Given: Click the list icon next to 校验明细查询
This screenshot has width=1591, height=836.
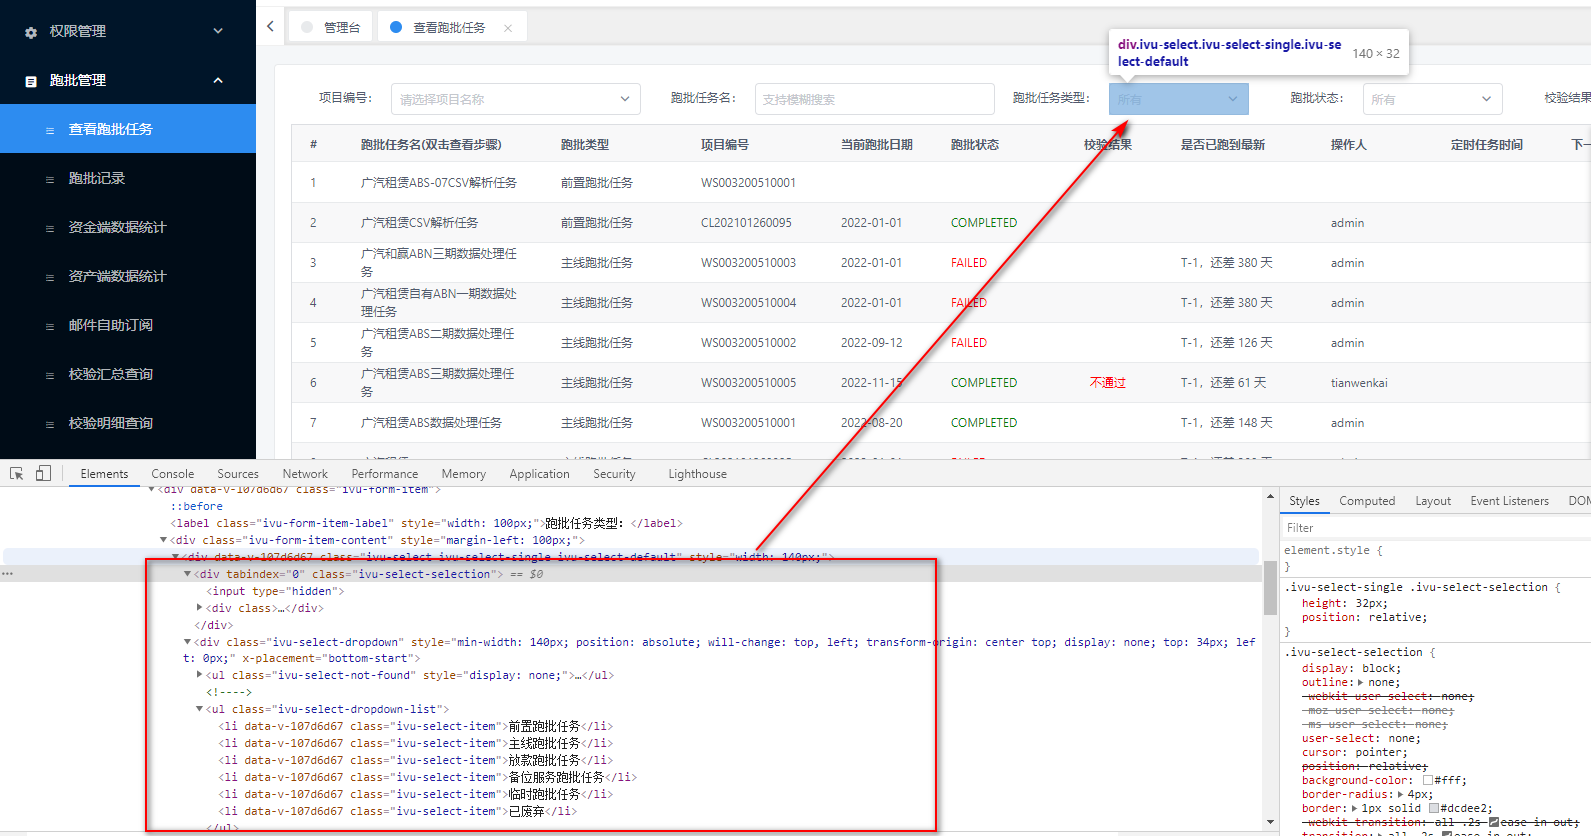Looking at the screenshot, I should 50,424.
